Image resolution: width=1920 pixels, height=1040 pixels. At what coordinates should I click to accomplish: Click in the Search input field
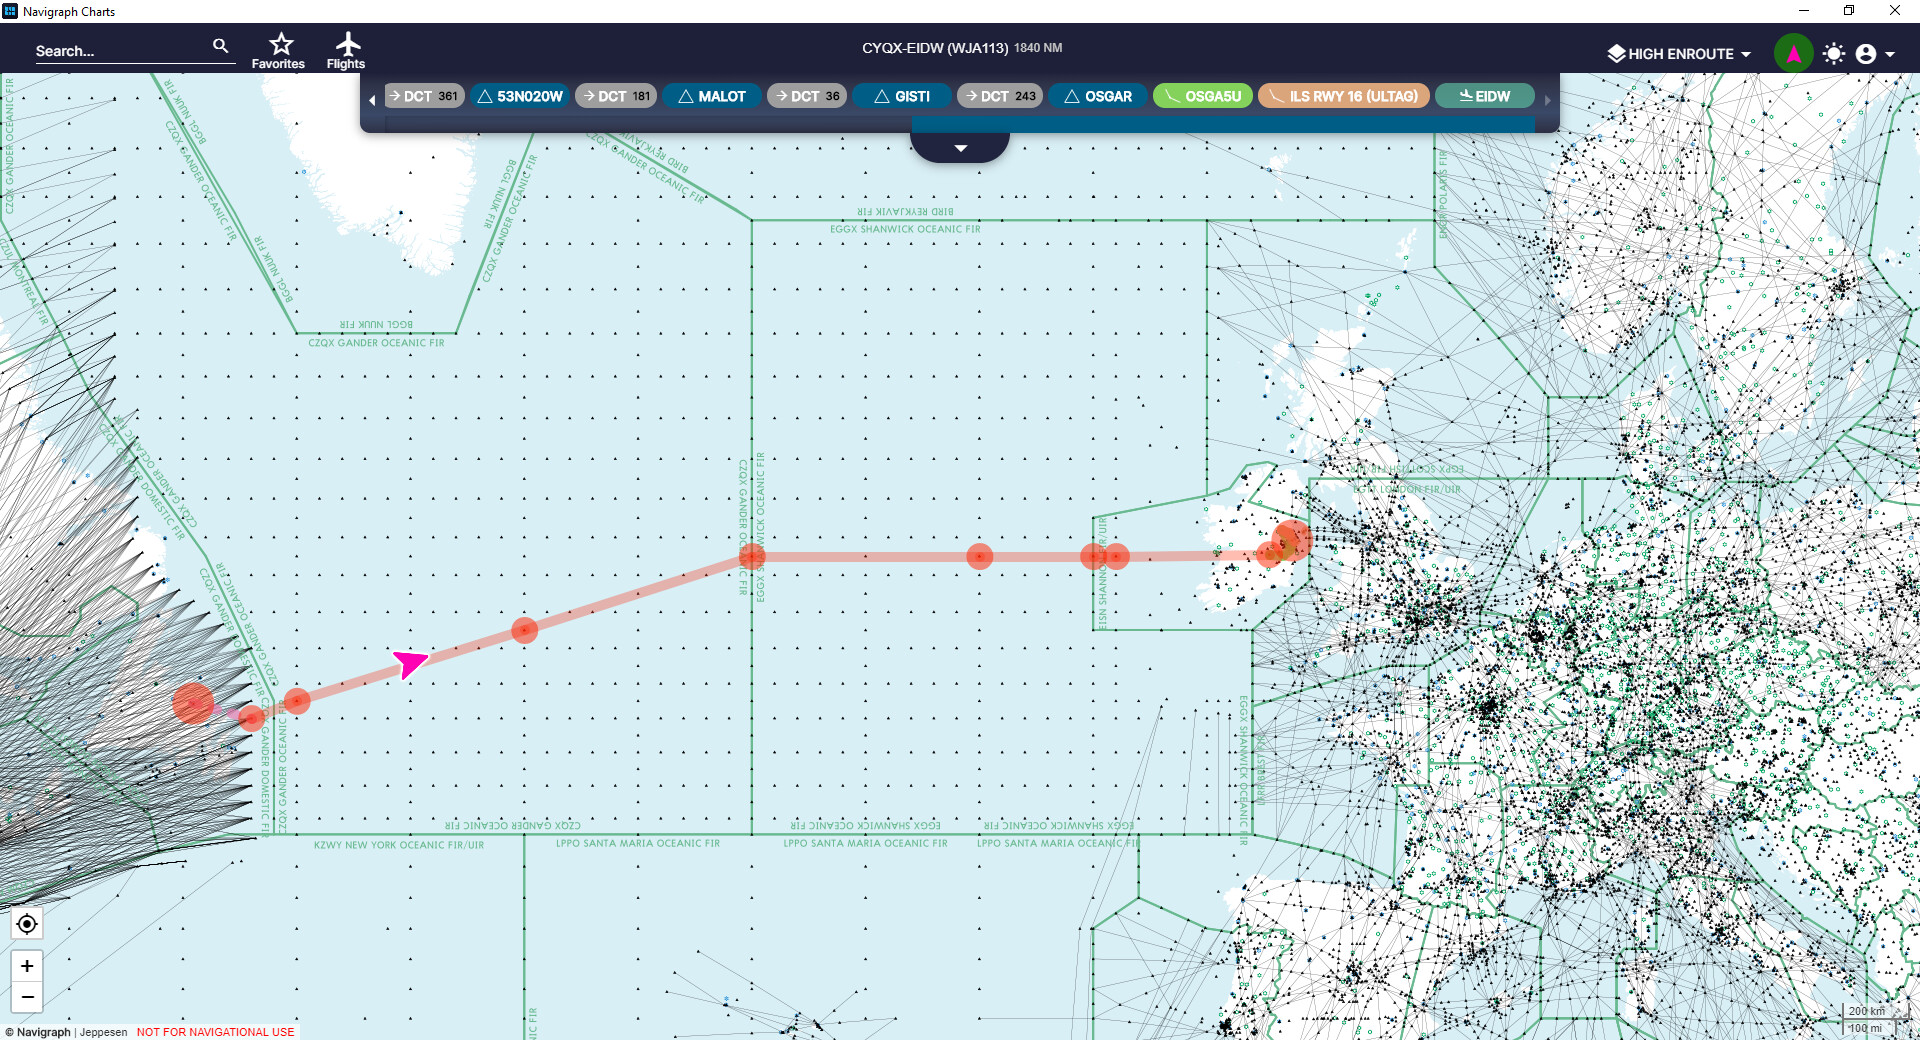[120, 51]
